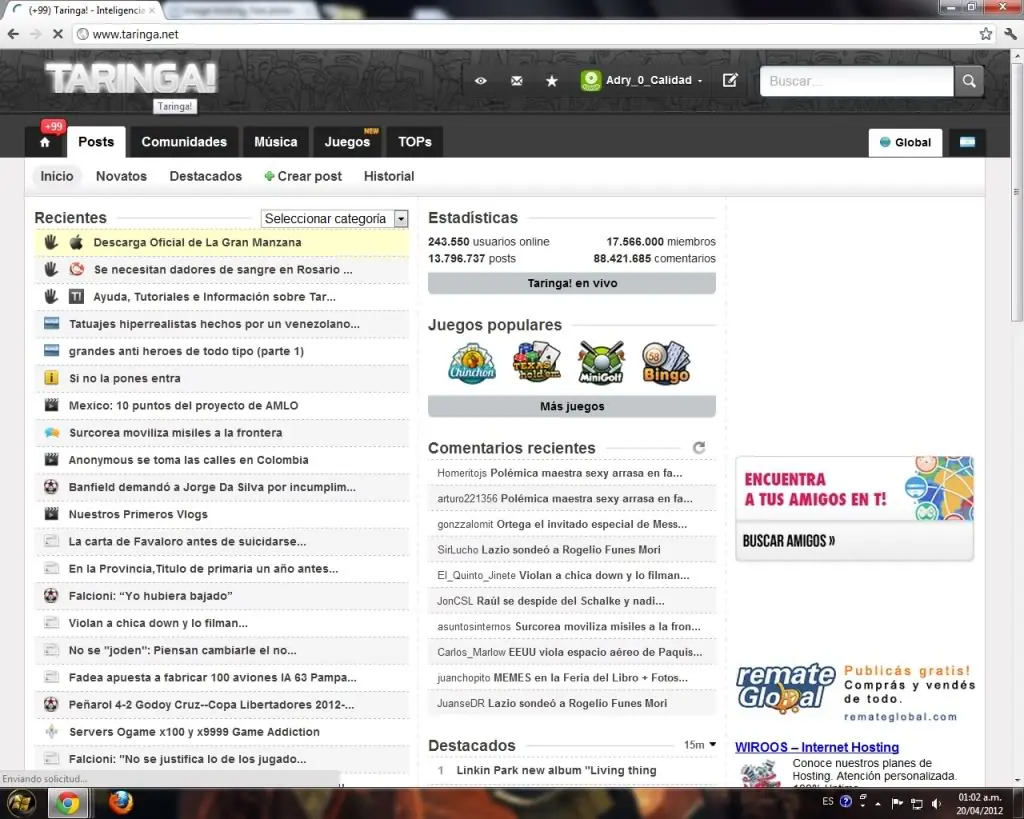
Task: Open post Anonymous se toma las calles
Action: click(x=189, y=460)
